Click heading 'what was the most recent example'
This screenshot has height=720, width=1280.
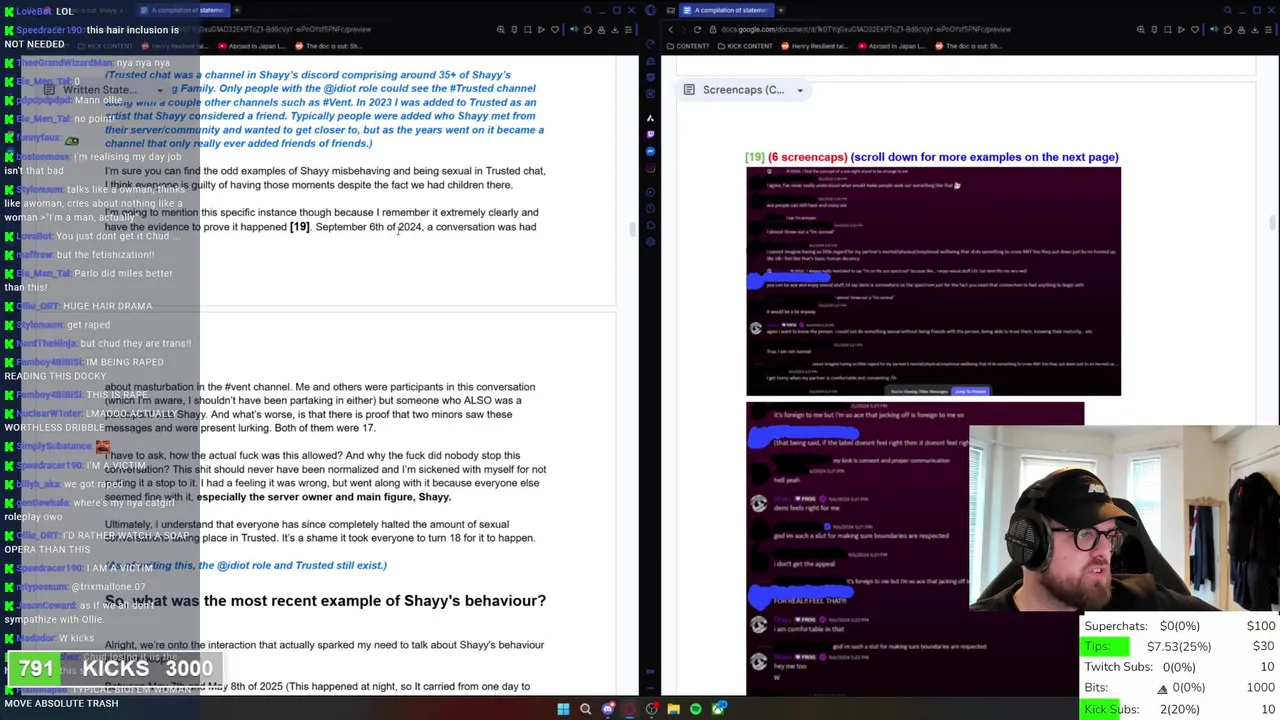click(x=325, y=601)
